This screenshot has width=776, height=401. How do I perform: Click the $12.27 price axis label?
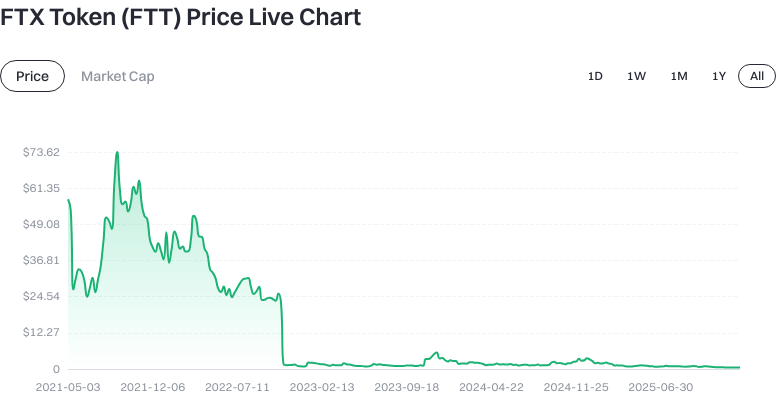[41, 332]
